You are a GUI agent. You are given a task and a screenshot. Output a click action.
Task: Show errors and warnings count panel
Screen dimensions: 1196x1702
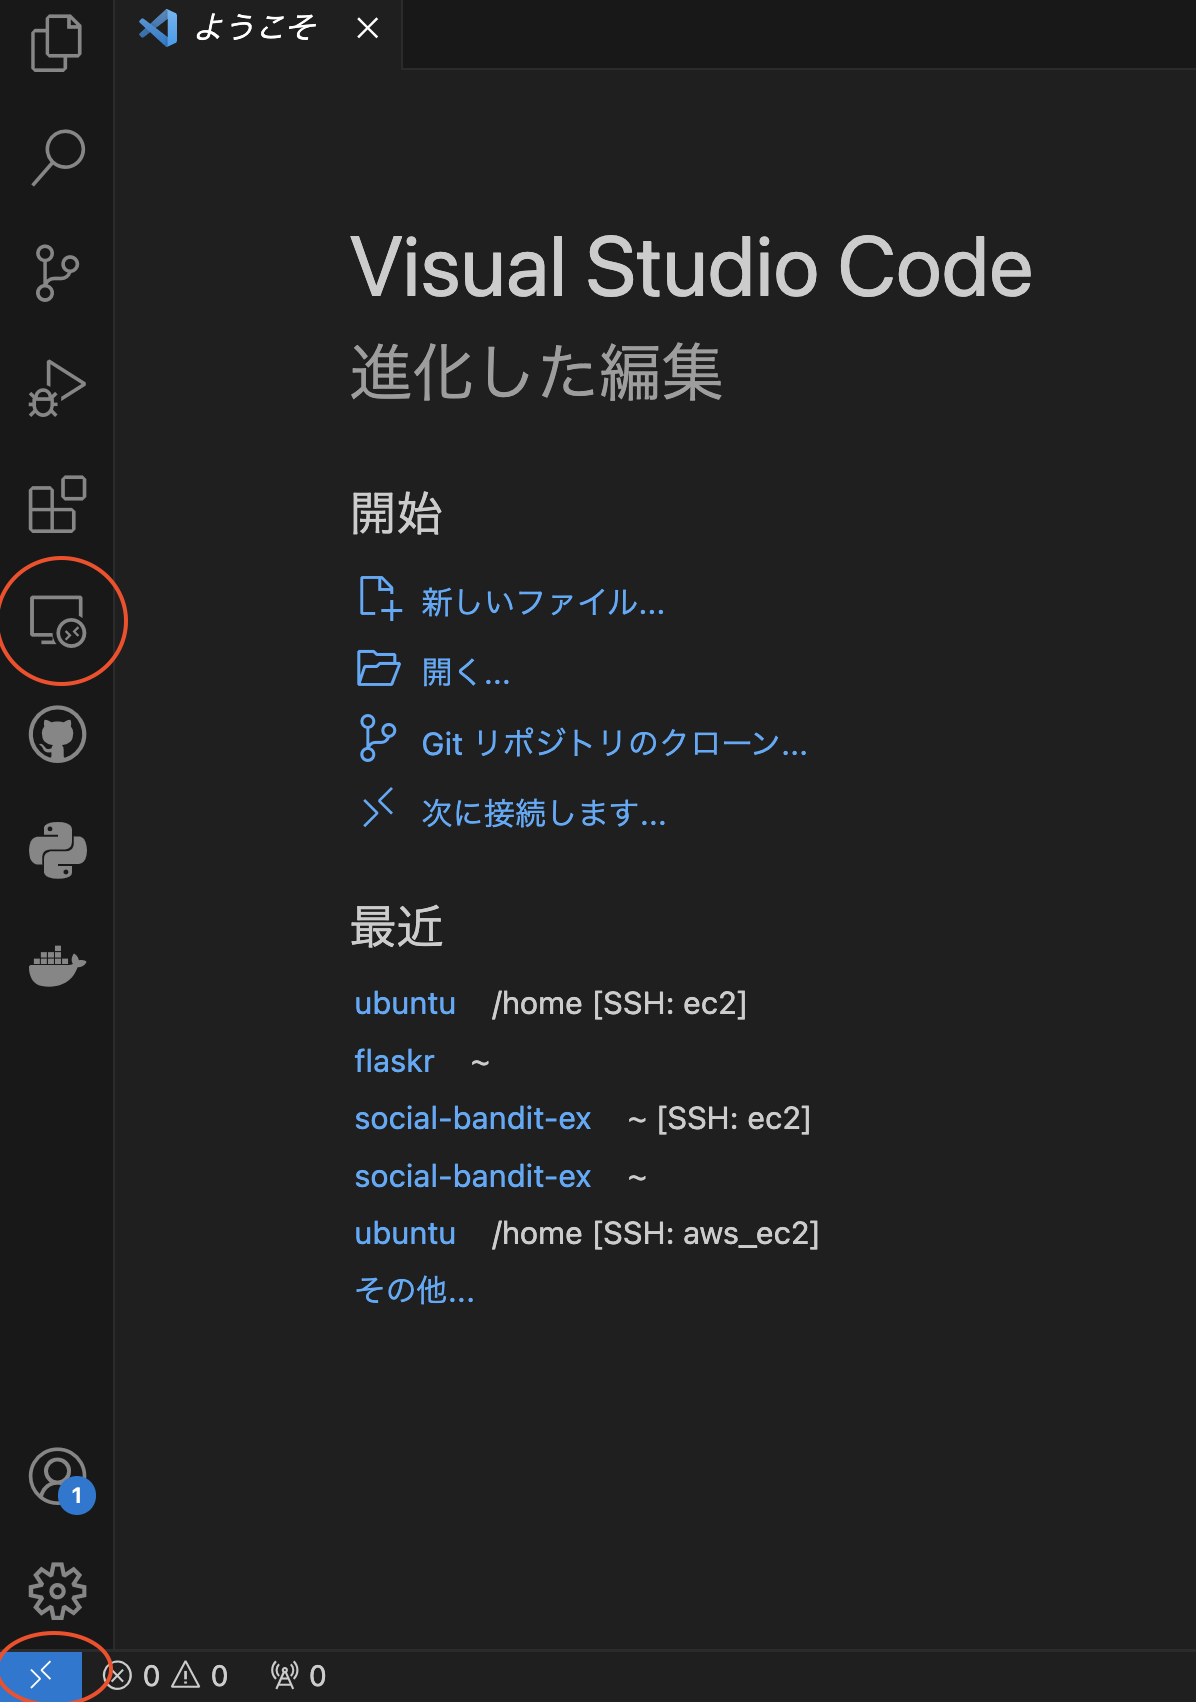point(166,1676)
